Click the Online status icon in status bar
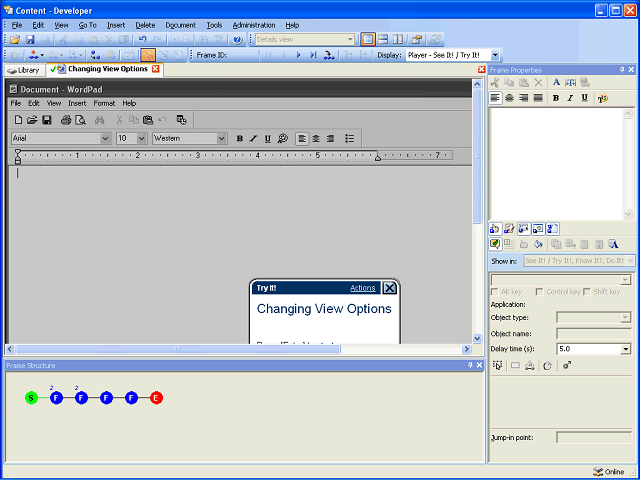The width and height of the screenshot is (640, 480). tap(598, 472)
